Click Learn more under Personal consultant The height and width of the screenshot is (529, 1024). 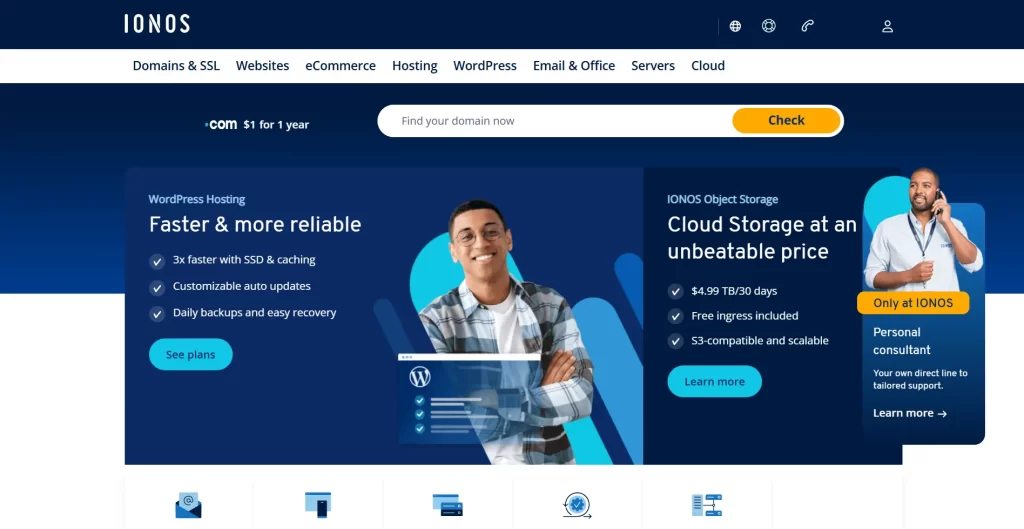coord(910,413)
